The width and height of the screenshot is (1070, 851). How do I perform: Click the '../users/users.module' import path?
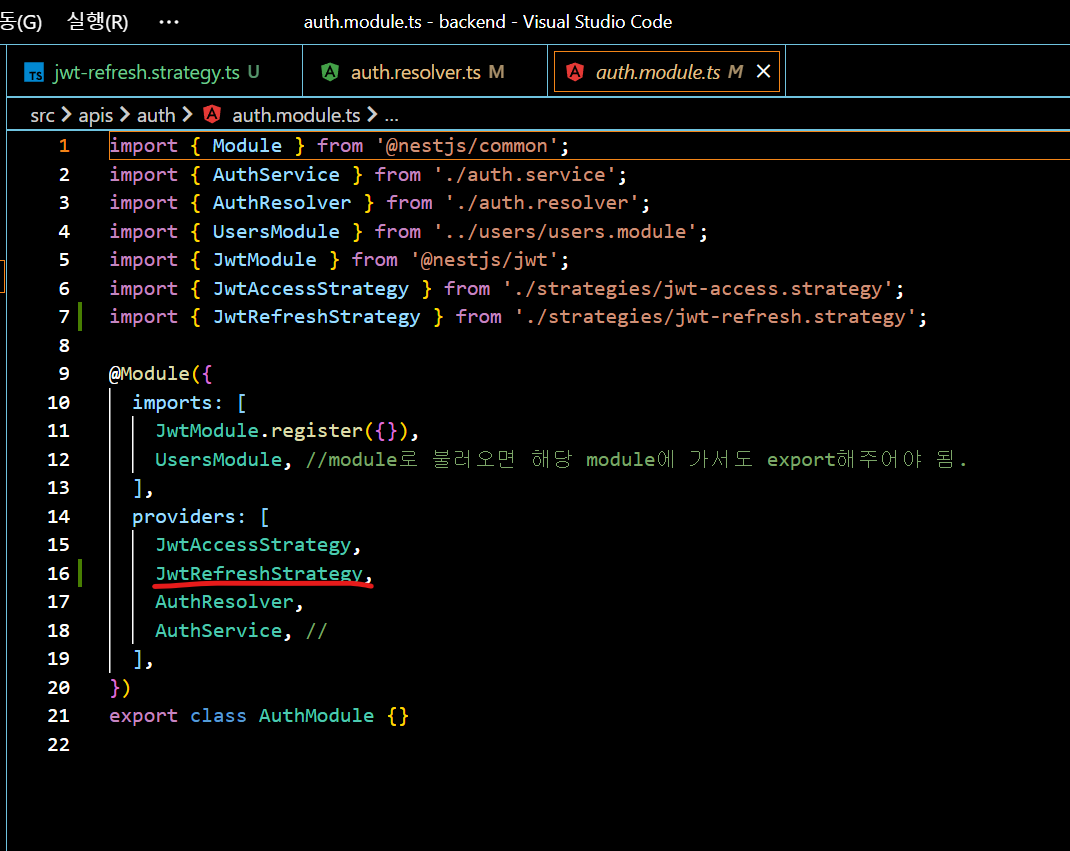pos(566,231)
